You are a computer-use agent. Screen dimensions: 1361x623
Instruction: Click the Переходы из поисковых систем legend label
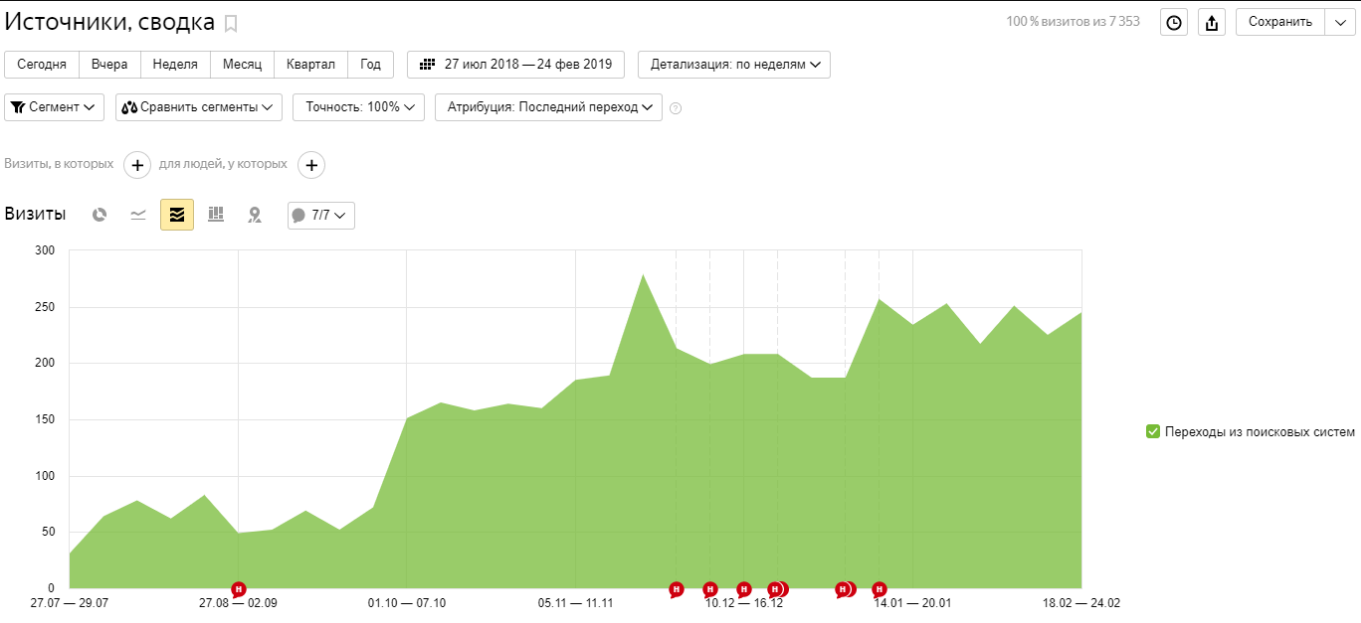click(1260, 432)
